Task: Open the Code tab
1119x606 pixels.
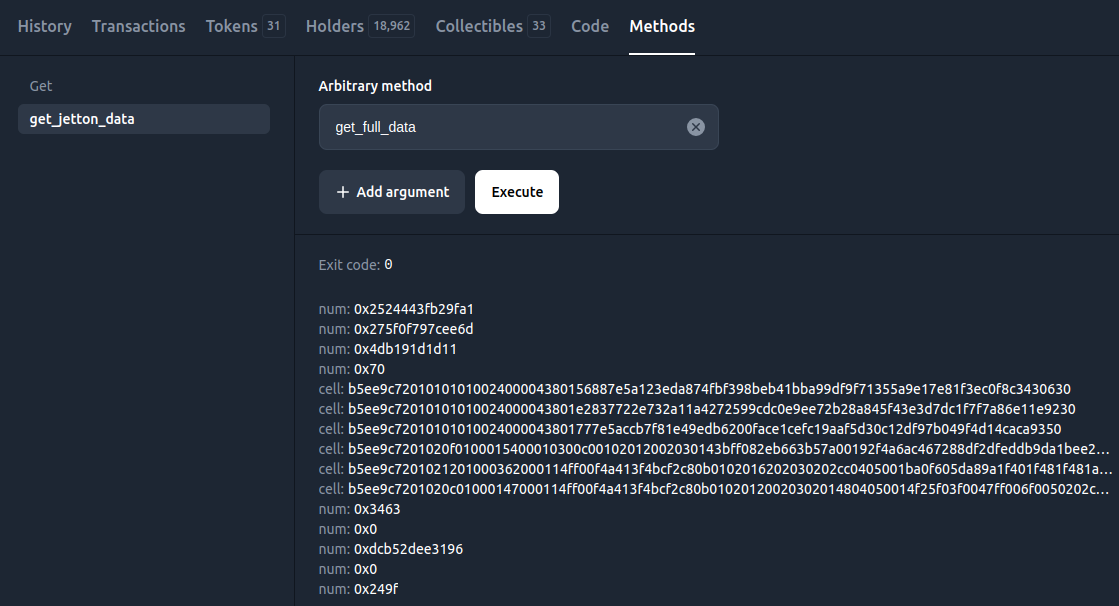Action: tap(590, 26)
